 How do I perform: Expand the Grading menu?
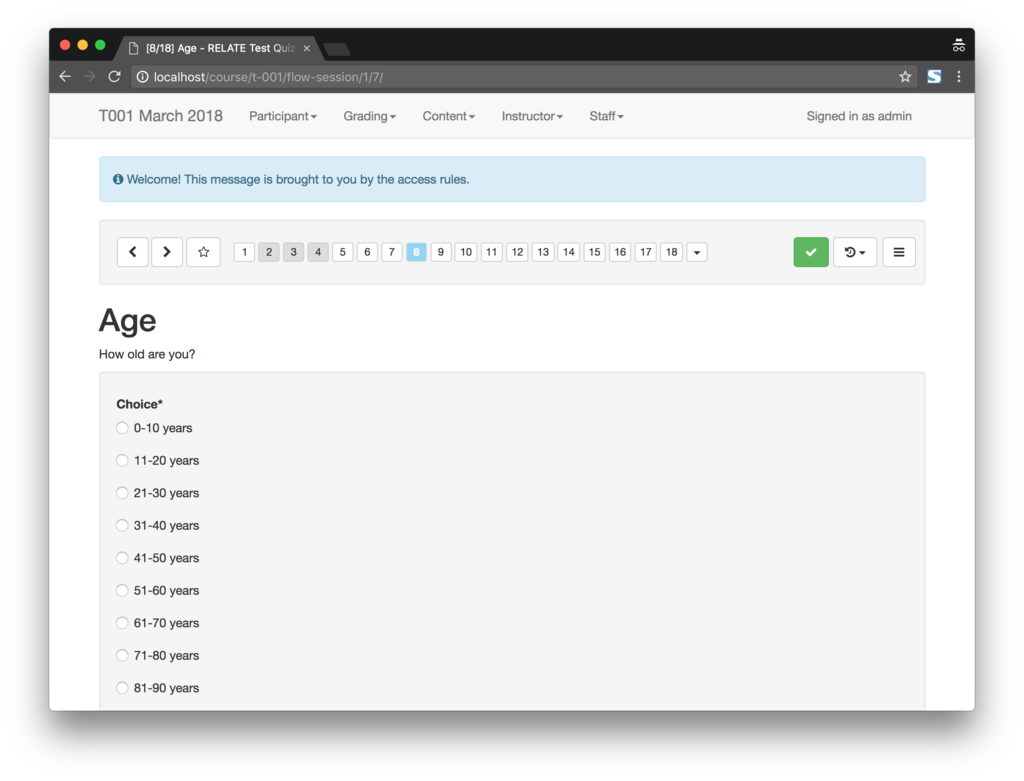coord(370,116)
